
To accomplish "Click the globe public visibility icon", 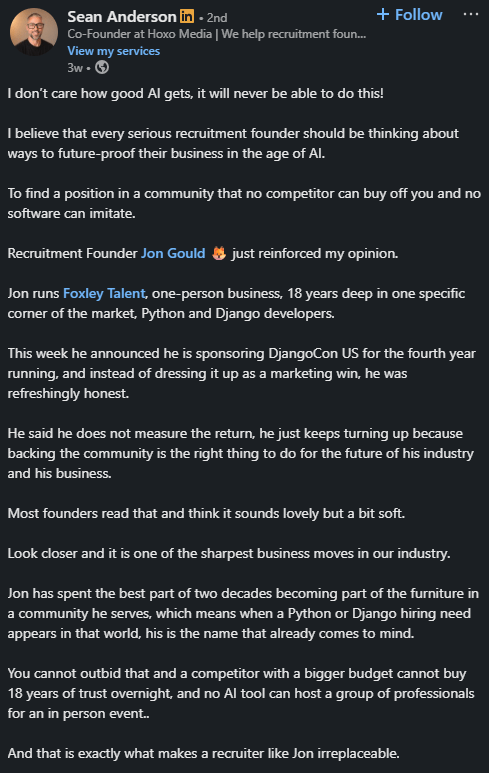I will click(102, 68).
